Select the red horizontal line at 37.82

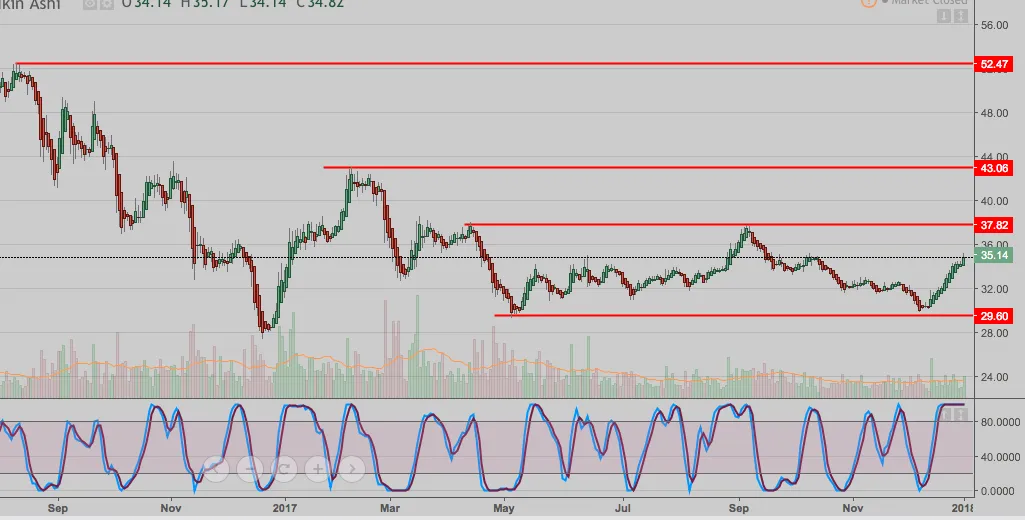click(719, 224)
